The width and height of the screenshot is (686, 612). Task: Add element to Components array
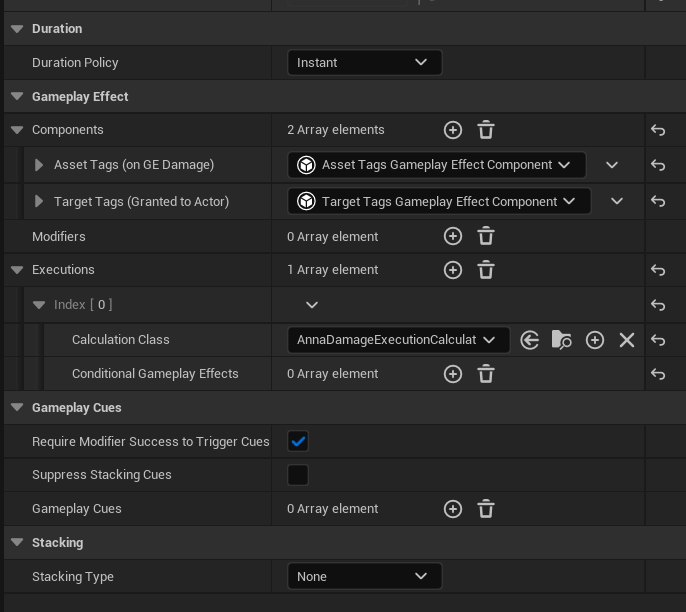click(x=453, y=130)
